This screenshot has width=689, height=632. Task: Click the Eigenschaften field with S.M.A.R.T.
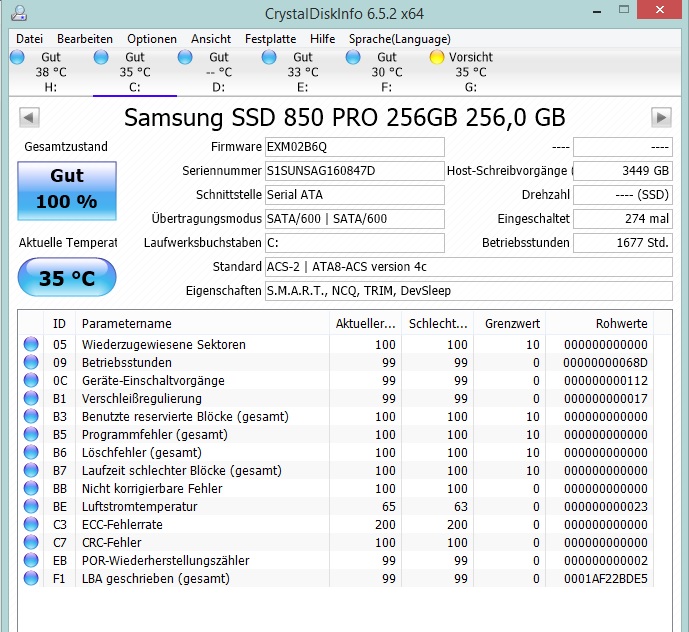(469, 291)
